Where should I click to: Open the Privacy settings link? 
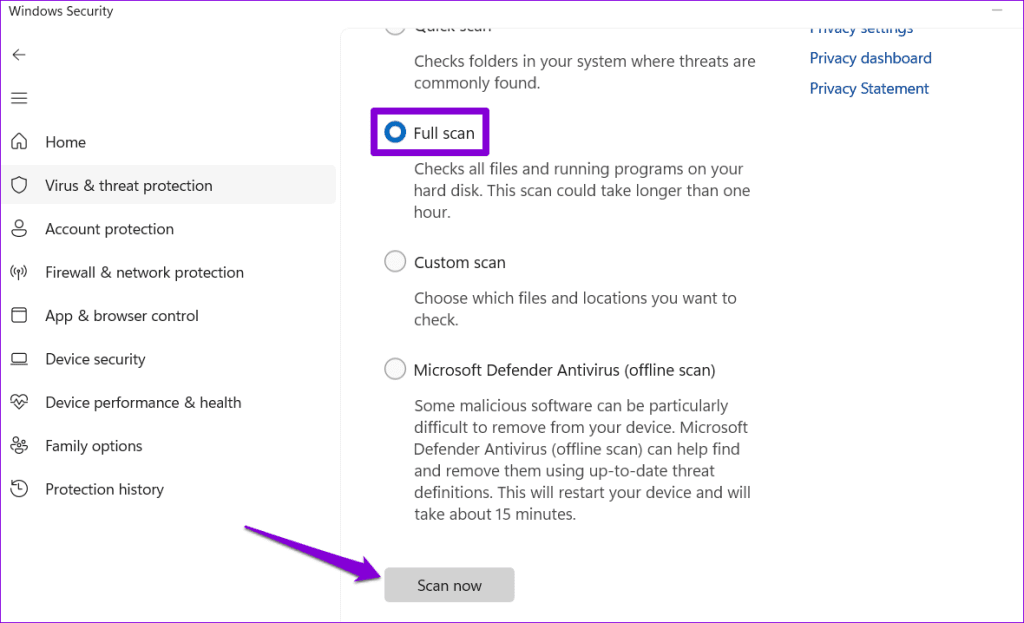point(861,29)
